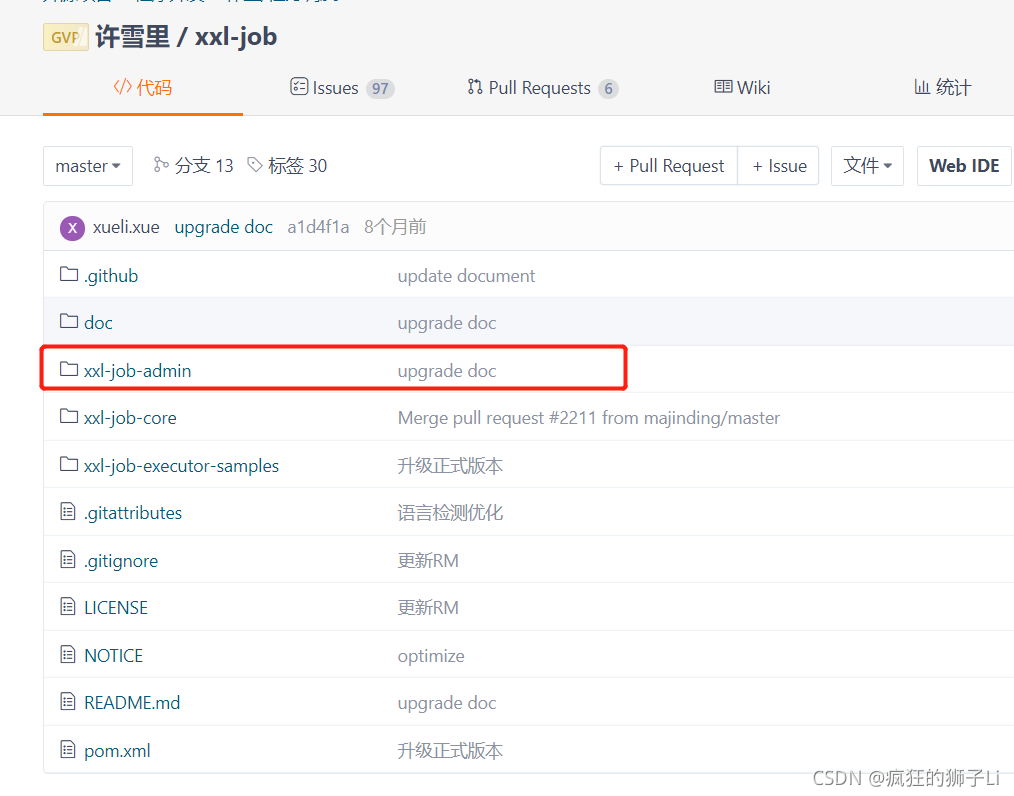Open the xxl-job-executor-samples folder

pyautogui.click(x=182, y=466)
